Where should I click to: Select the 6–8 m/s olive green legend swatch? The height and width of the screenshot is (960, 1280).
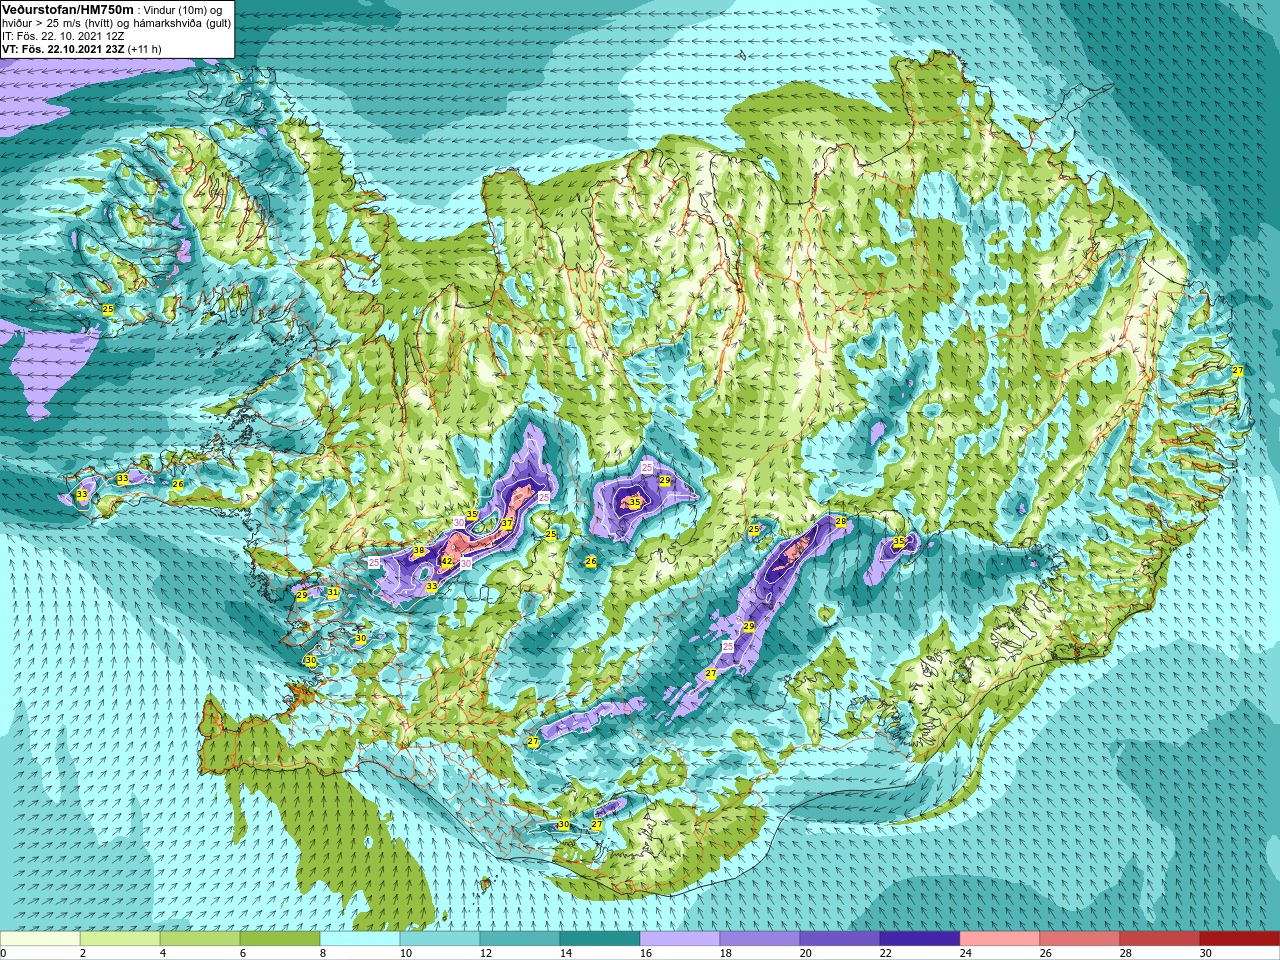(x=280, y=939)
